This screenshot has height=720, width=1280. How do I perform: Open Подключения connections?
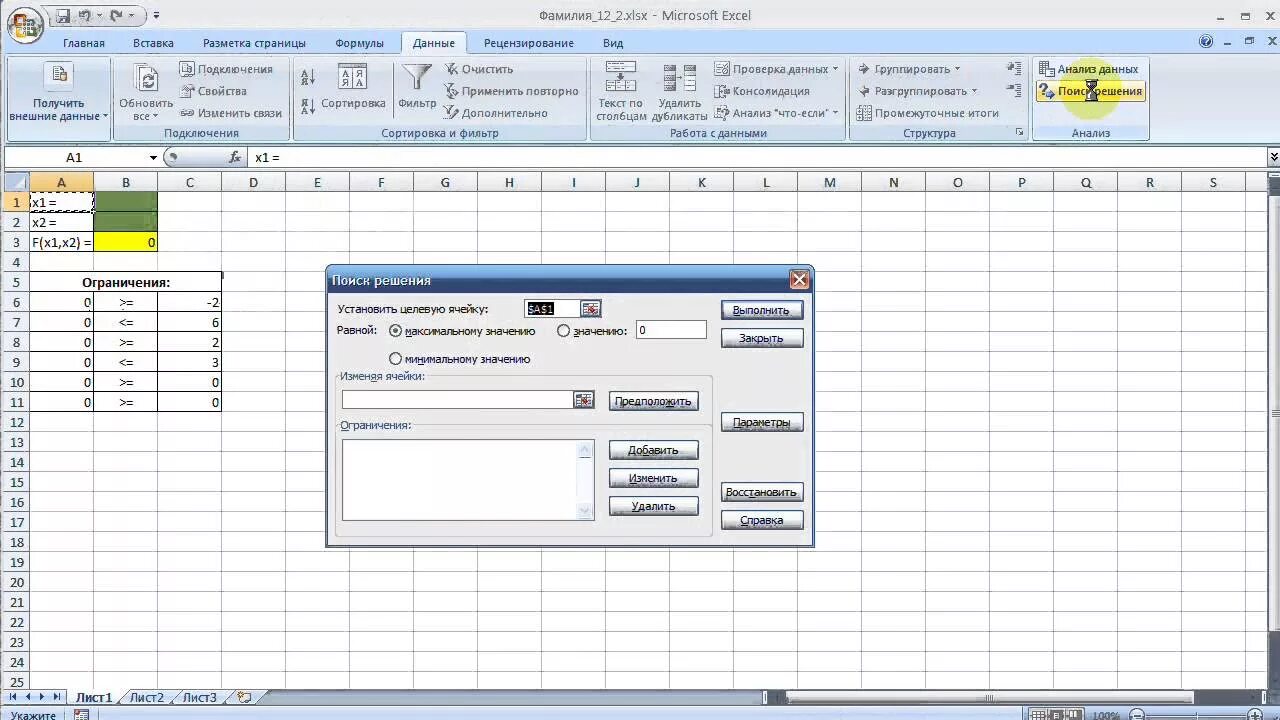tap(226, 69)
